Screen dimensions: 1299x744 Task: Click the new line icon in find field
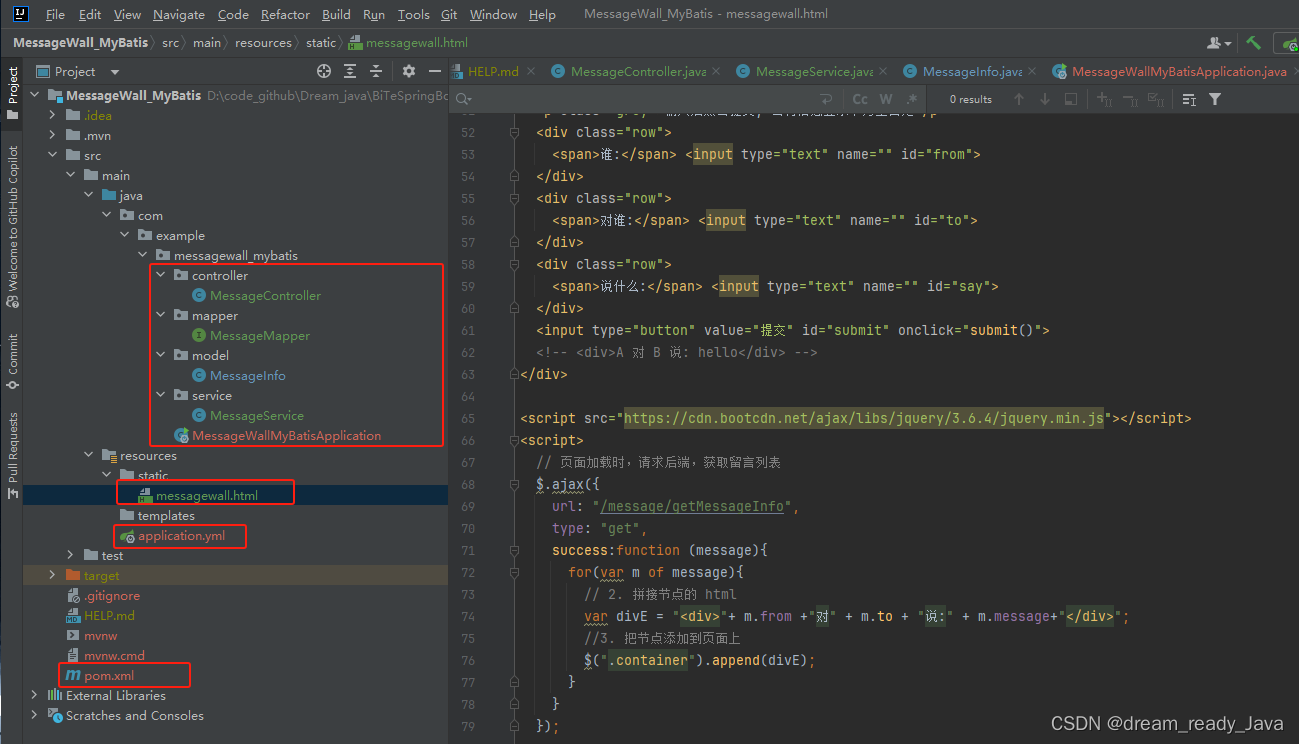(826, 99)
